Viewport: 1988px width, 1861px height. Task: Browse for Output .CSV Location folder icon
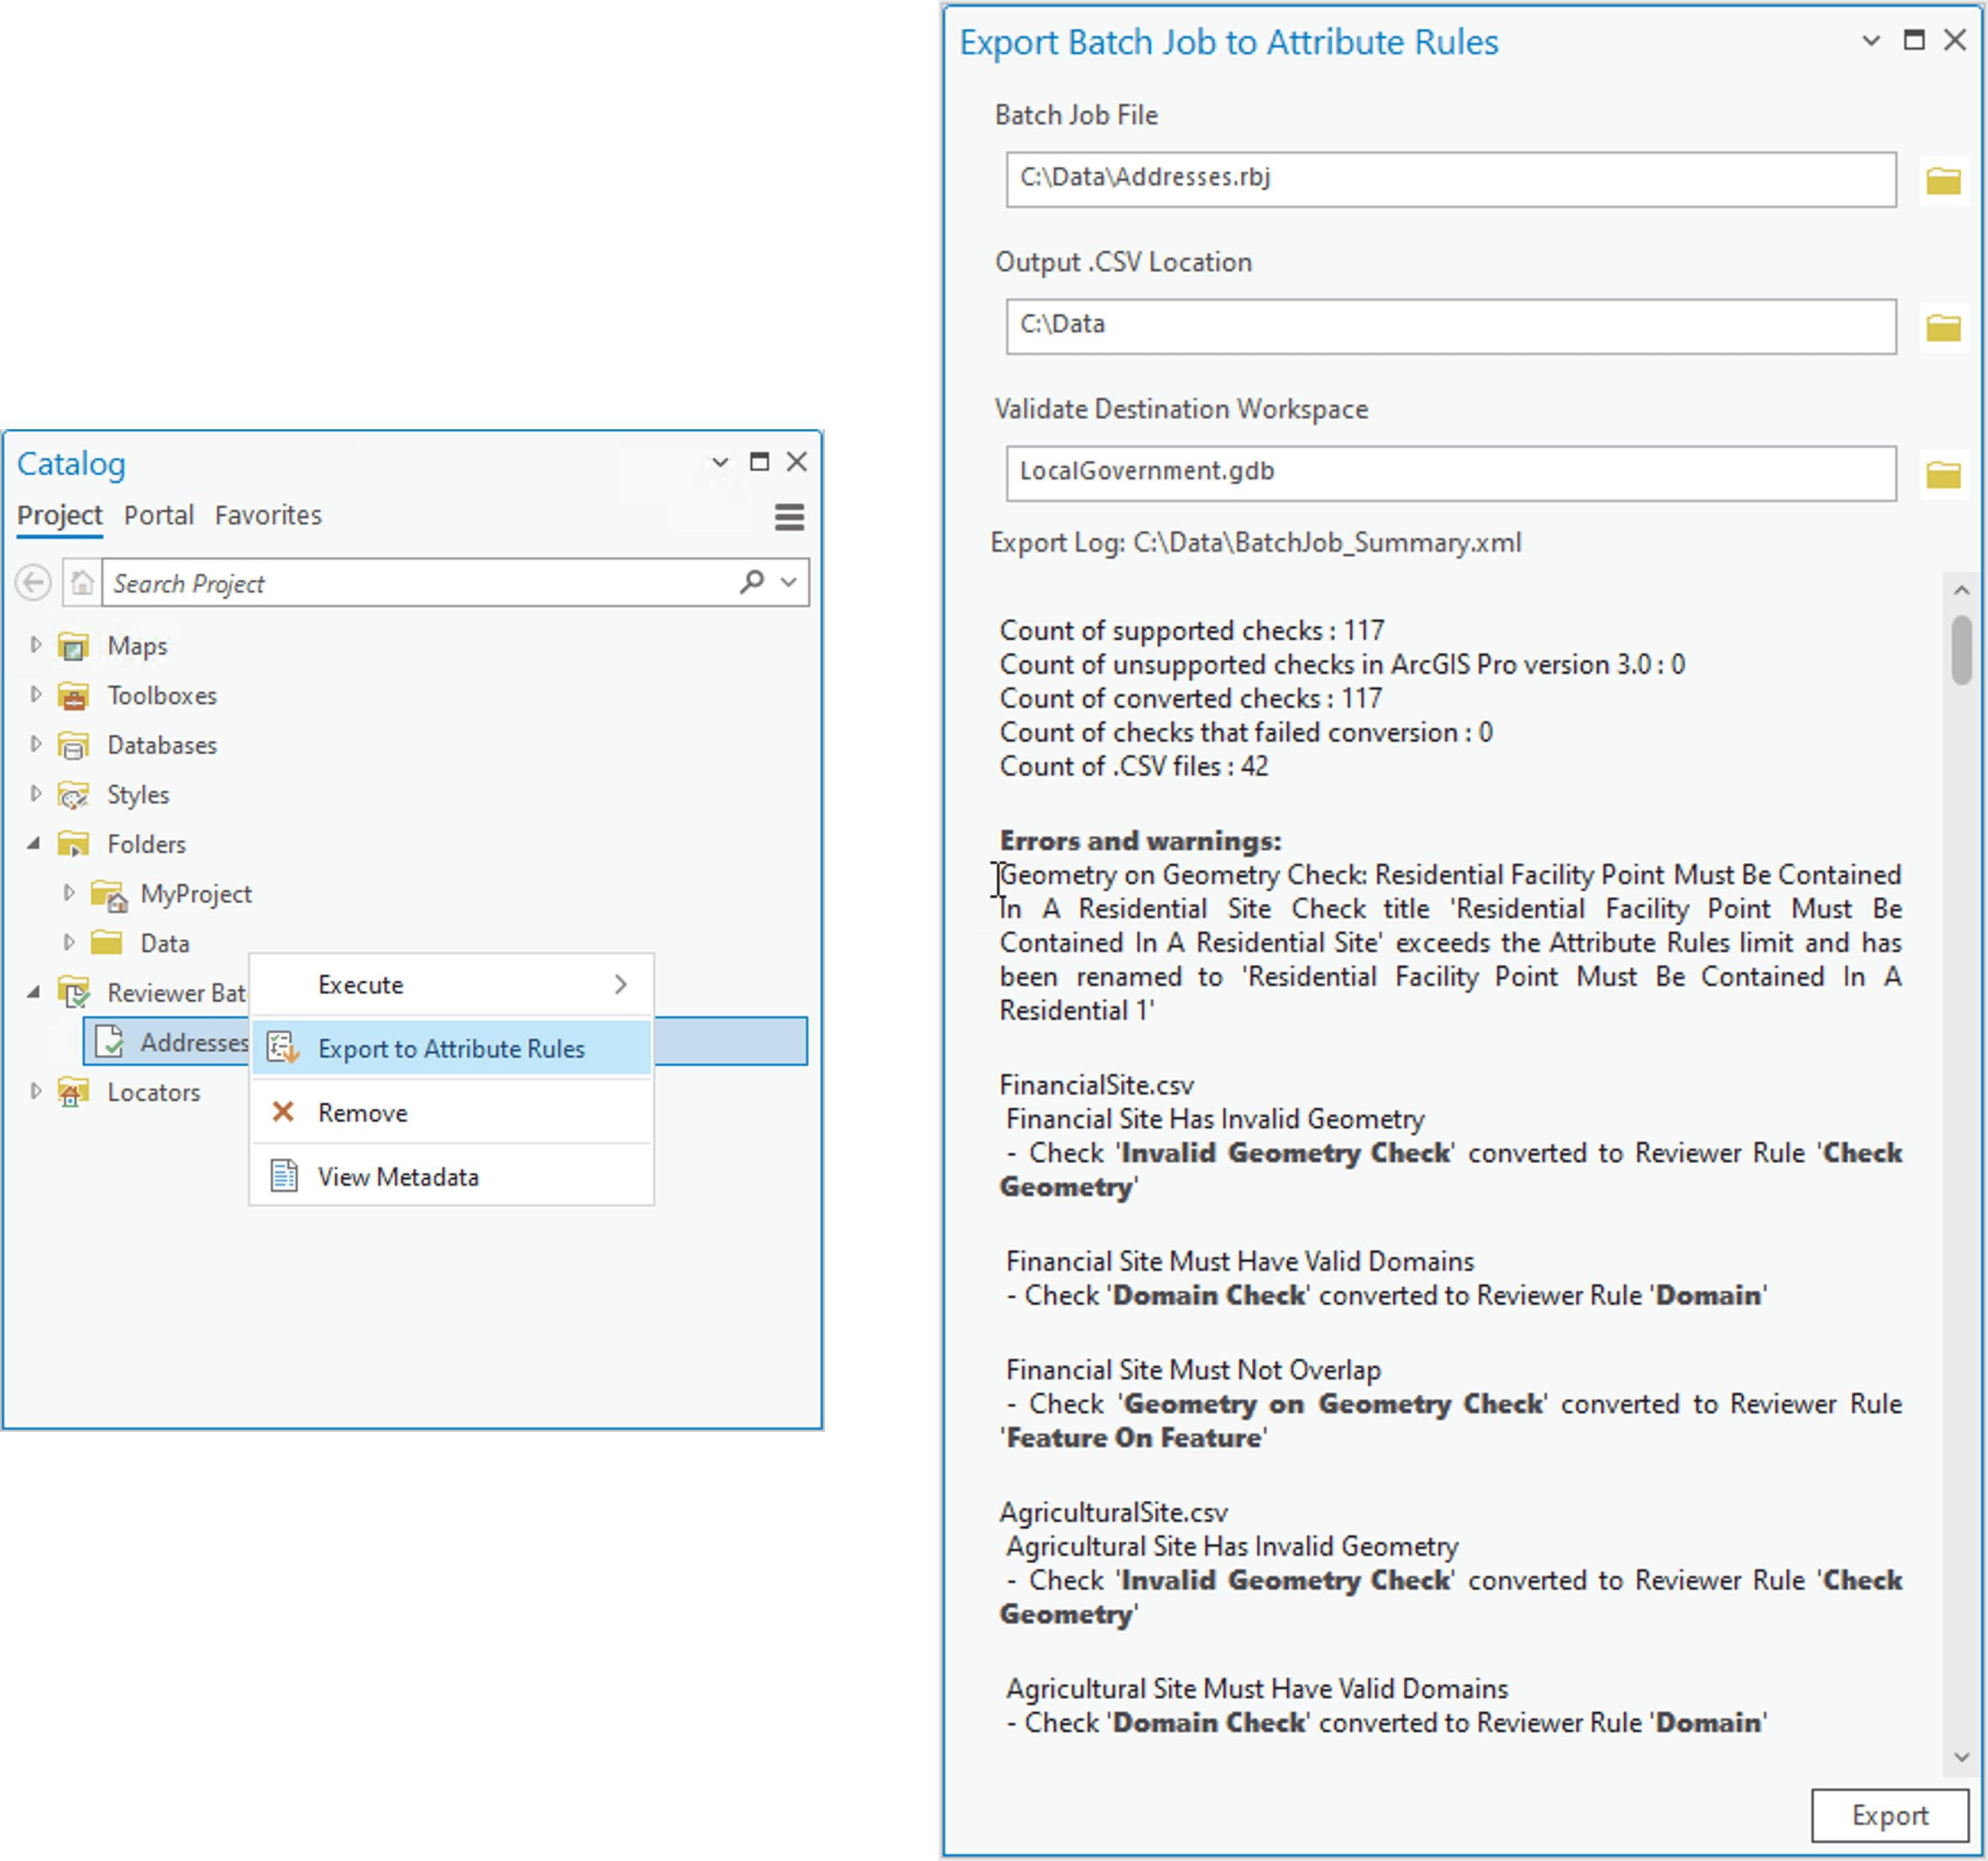pos(1943,327)
